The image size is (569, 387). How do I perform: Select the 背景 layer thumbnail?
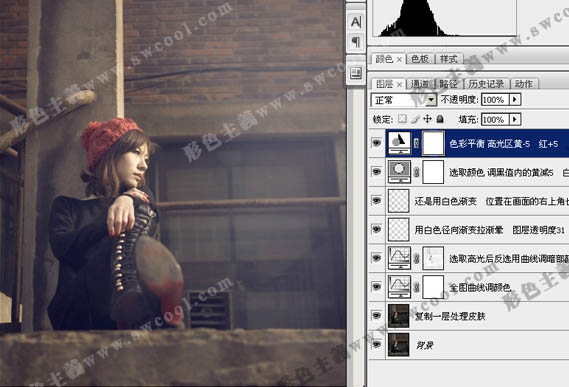click(398, 345)
